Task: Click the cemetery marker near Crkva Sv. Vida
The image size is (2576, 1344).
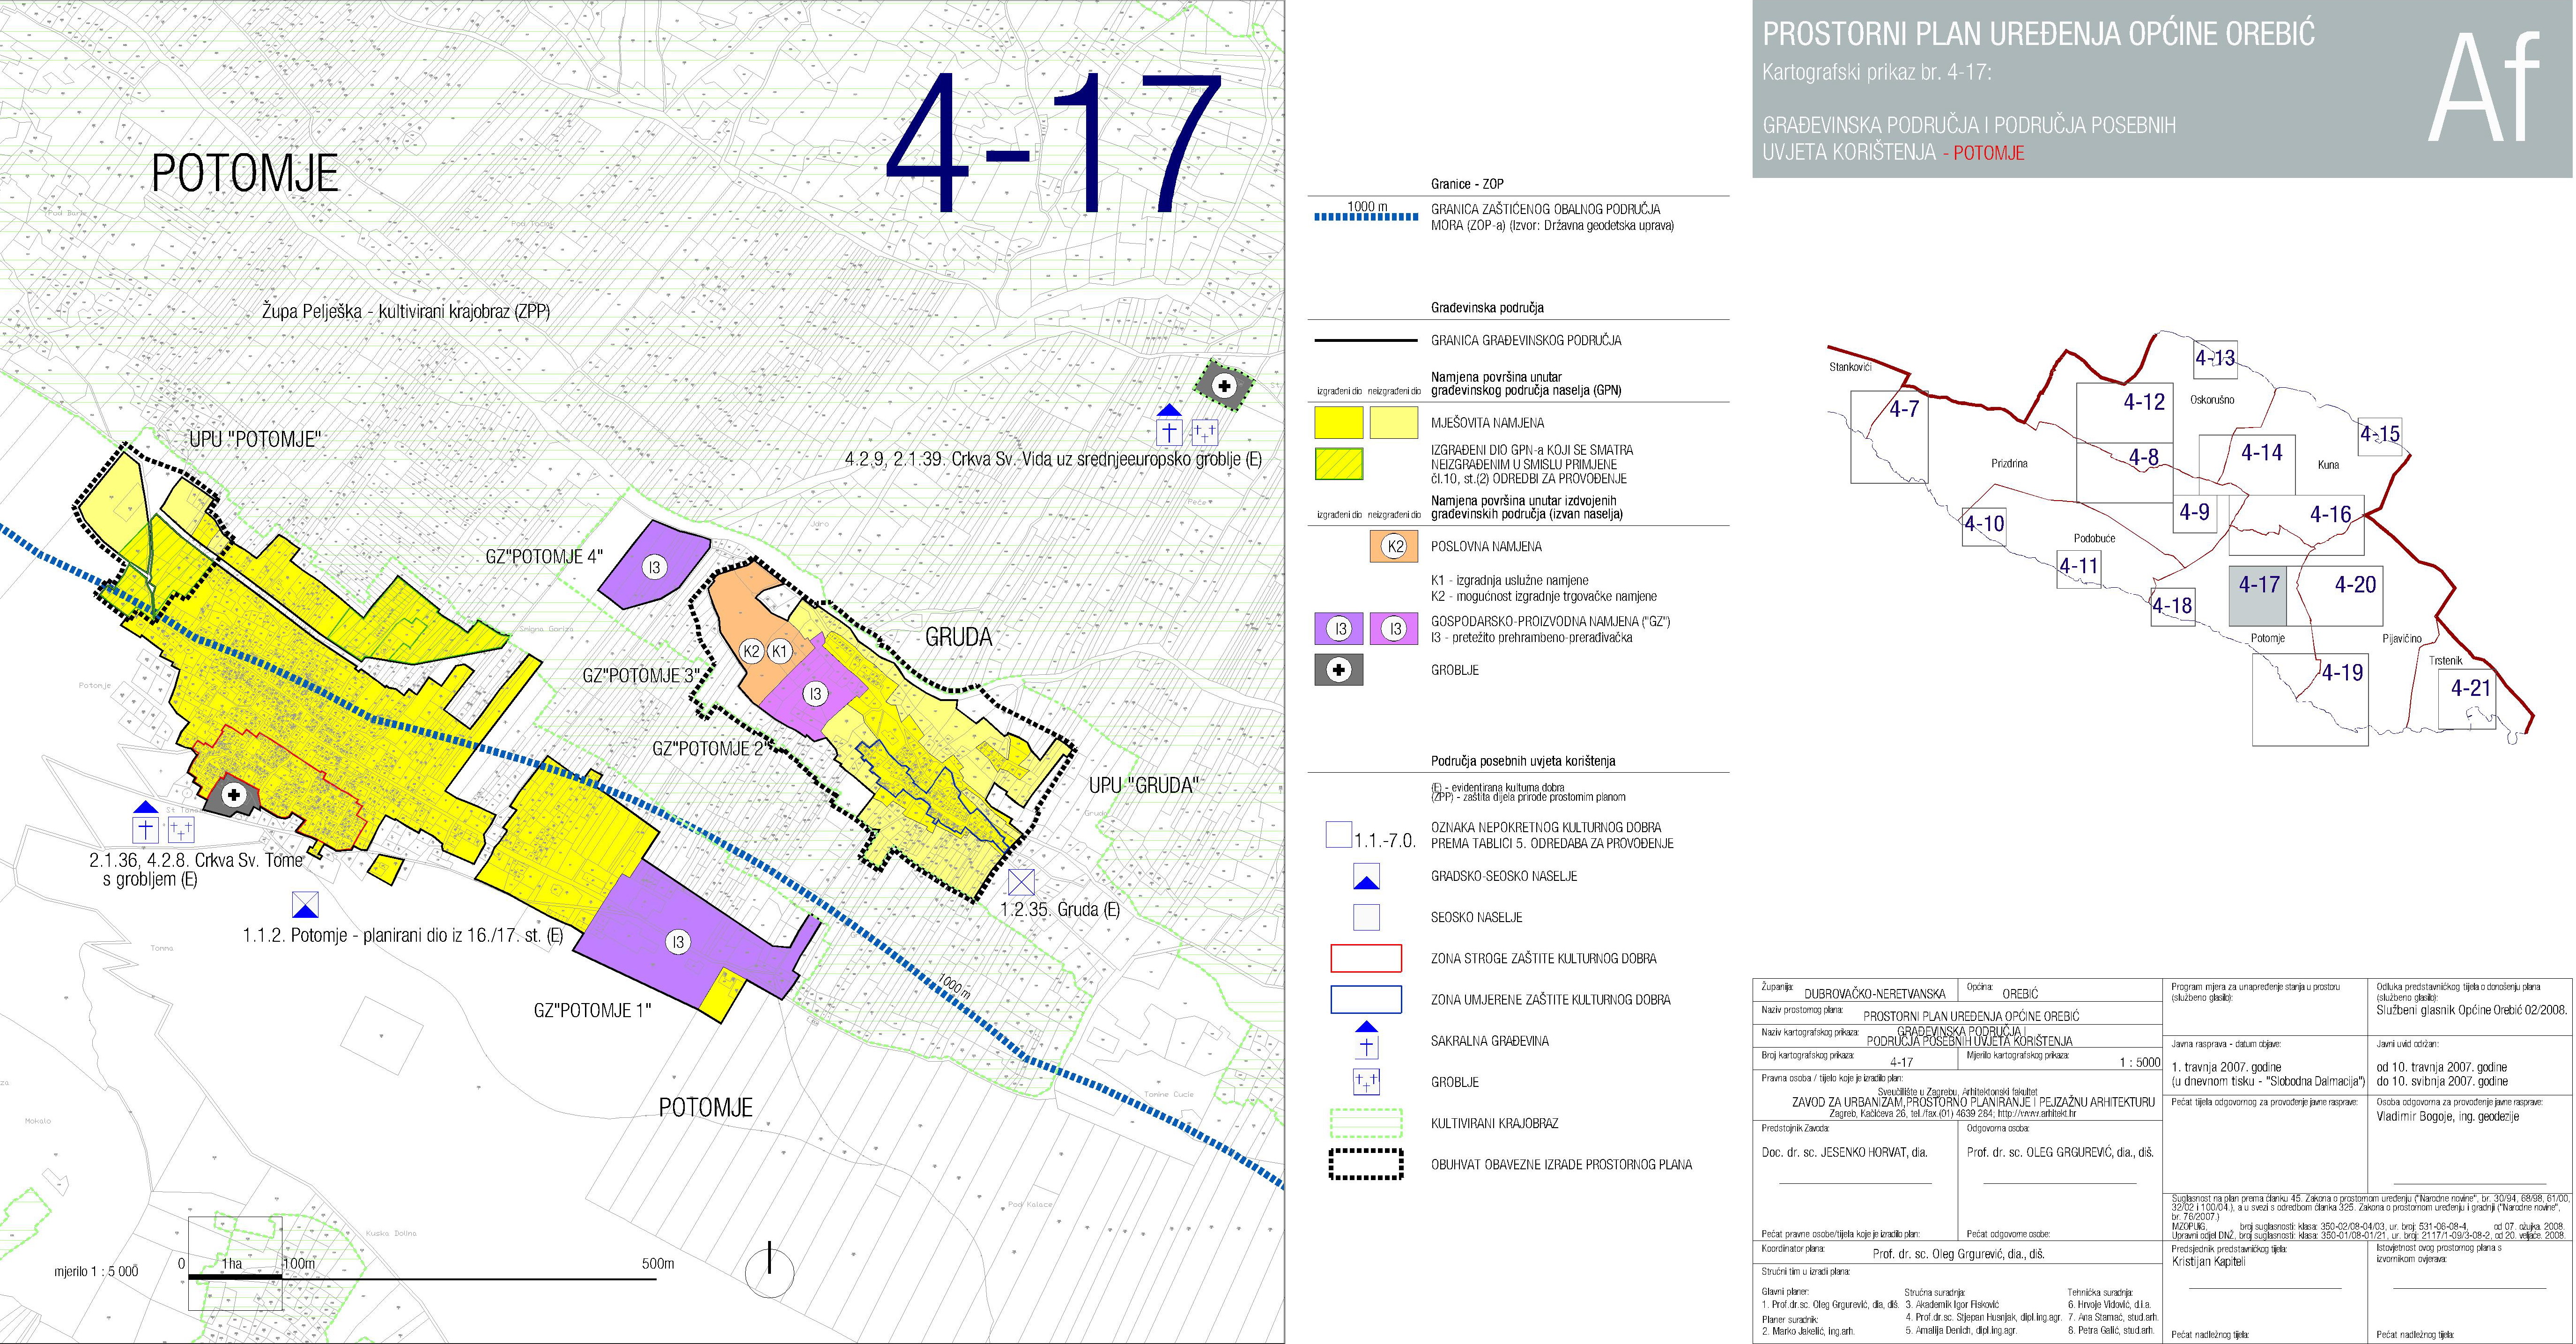Action: point(1224,386)
